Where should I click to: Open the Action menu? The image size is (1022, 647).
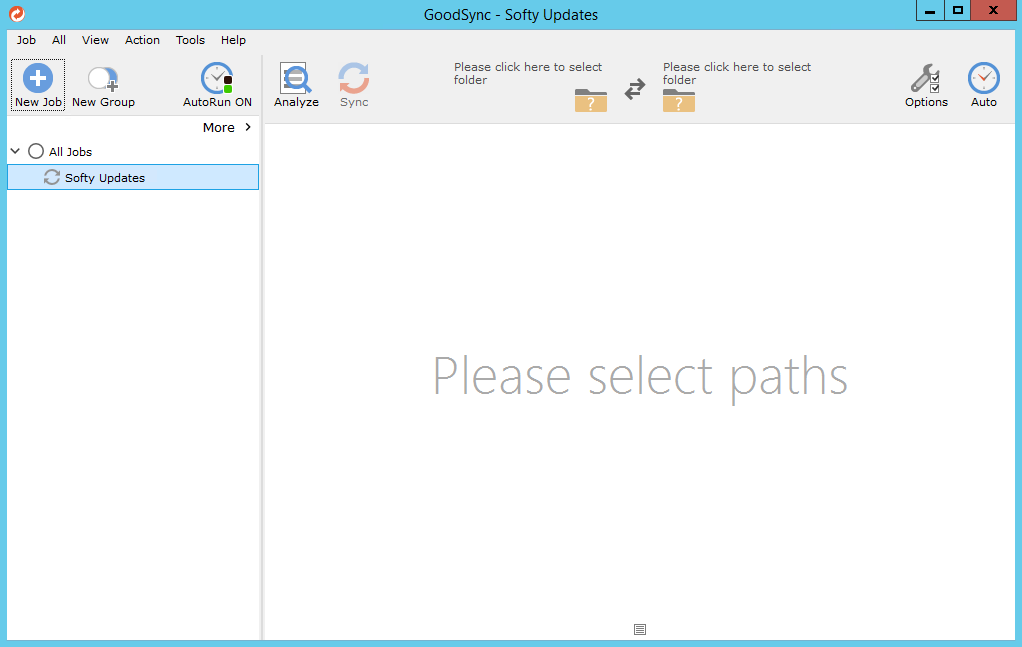[x=142, y=40]
